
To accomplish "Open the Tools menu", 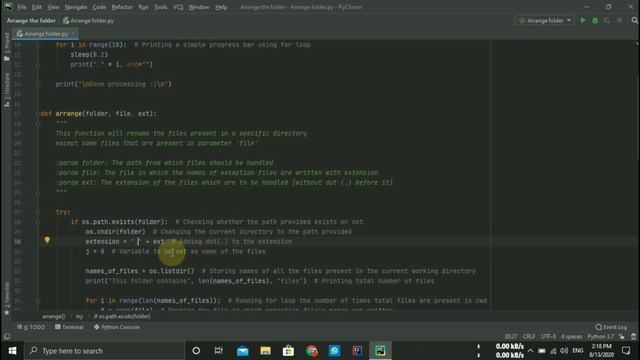I will (x=160, y=7).
